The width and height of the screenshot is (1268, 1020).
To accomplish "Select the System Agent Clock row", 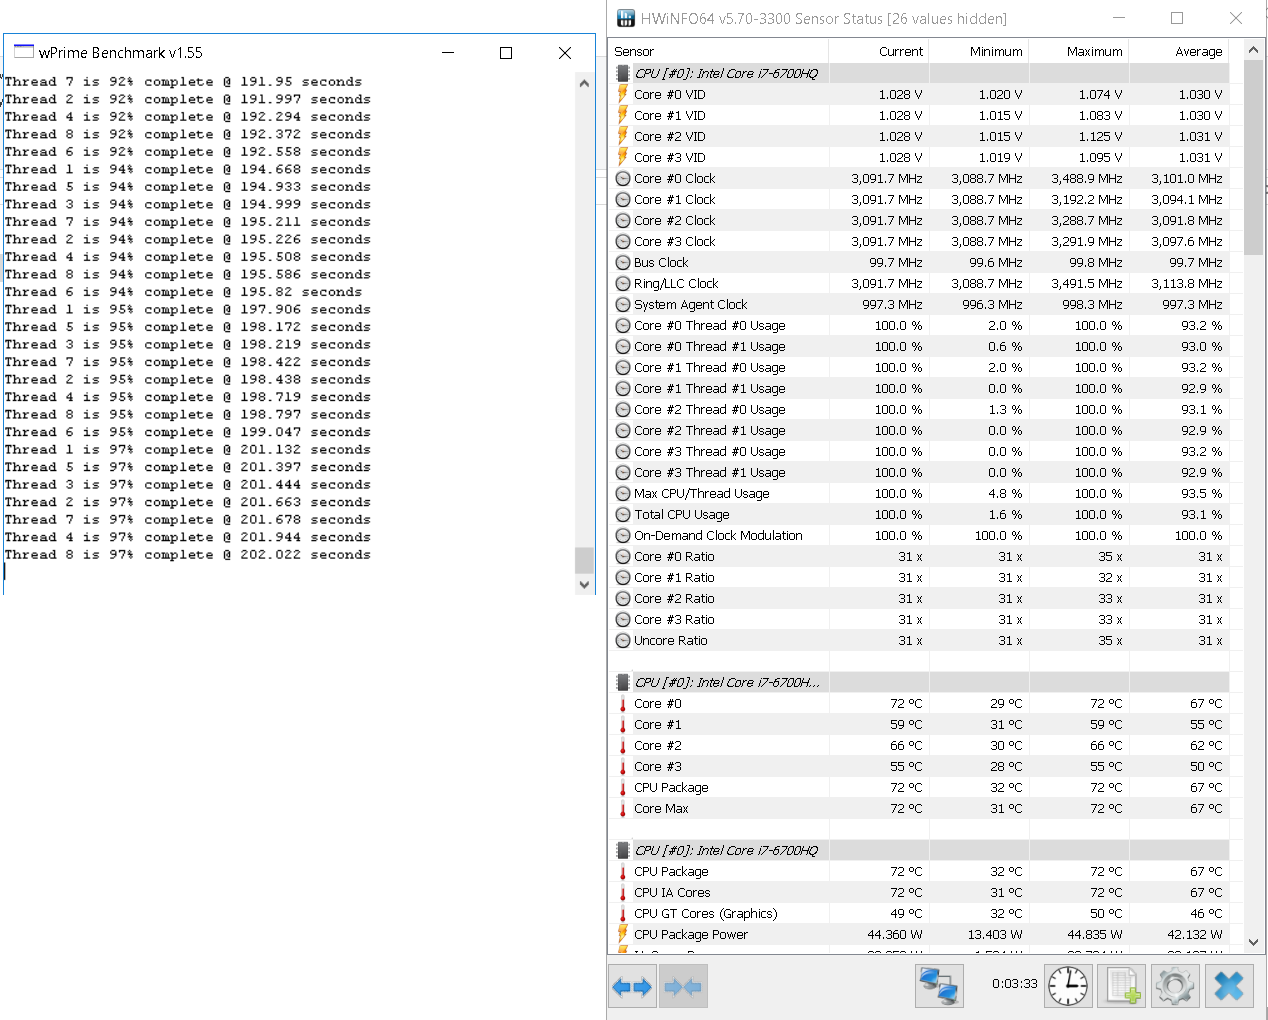I will pos(919,304).
